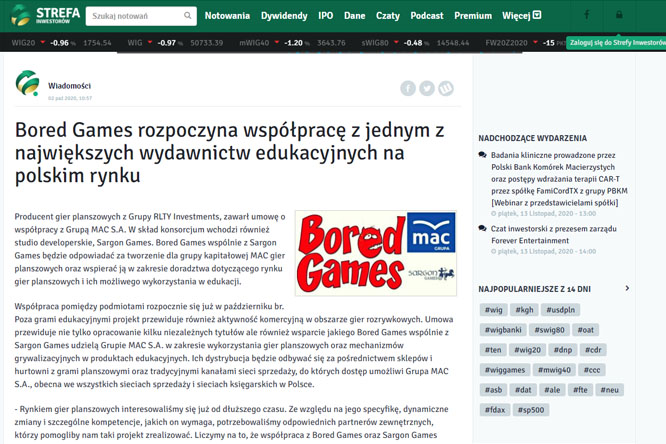The image size is (666, 444).
Task: Open the Czaty section
Action: (x=387, y=16)
